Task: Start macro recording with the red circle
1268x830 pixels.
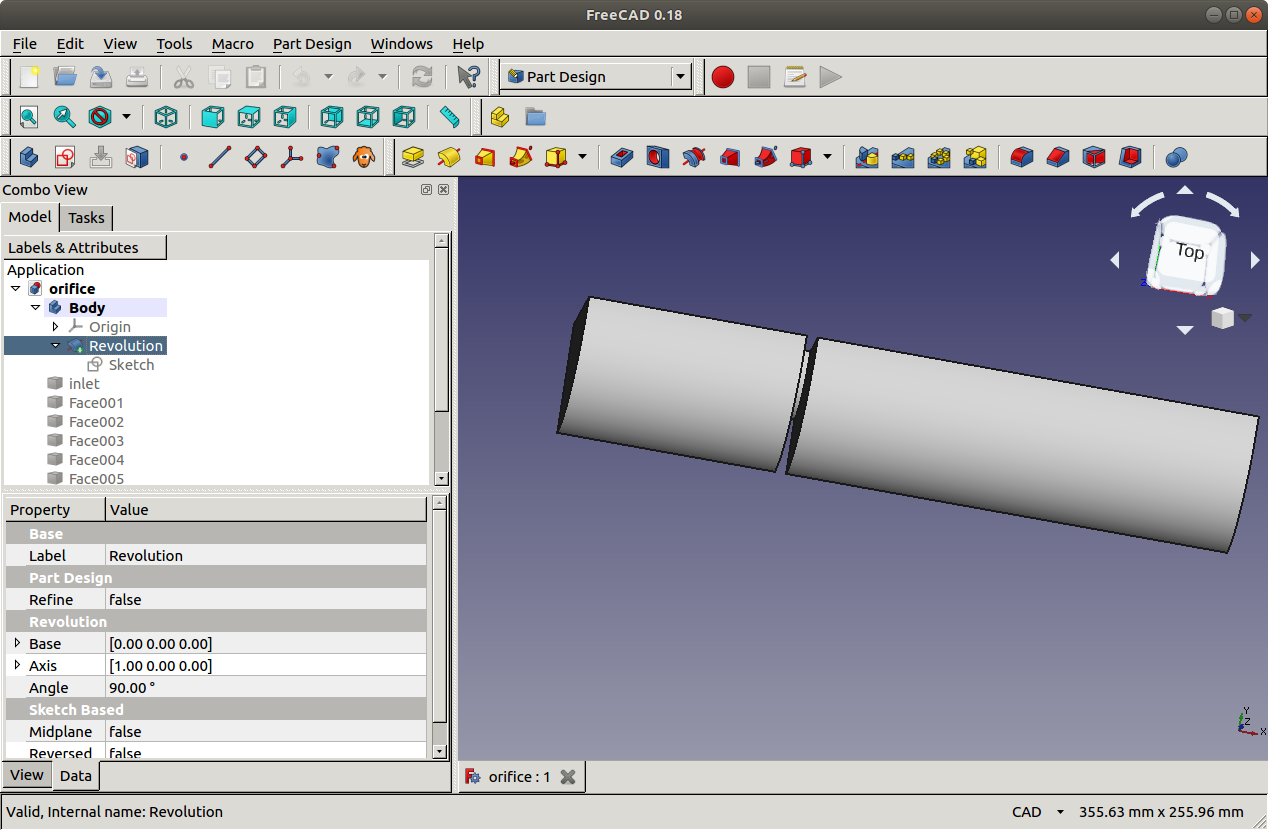Action: point(722,77)
